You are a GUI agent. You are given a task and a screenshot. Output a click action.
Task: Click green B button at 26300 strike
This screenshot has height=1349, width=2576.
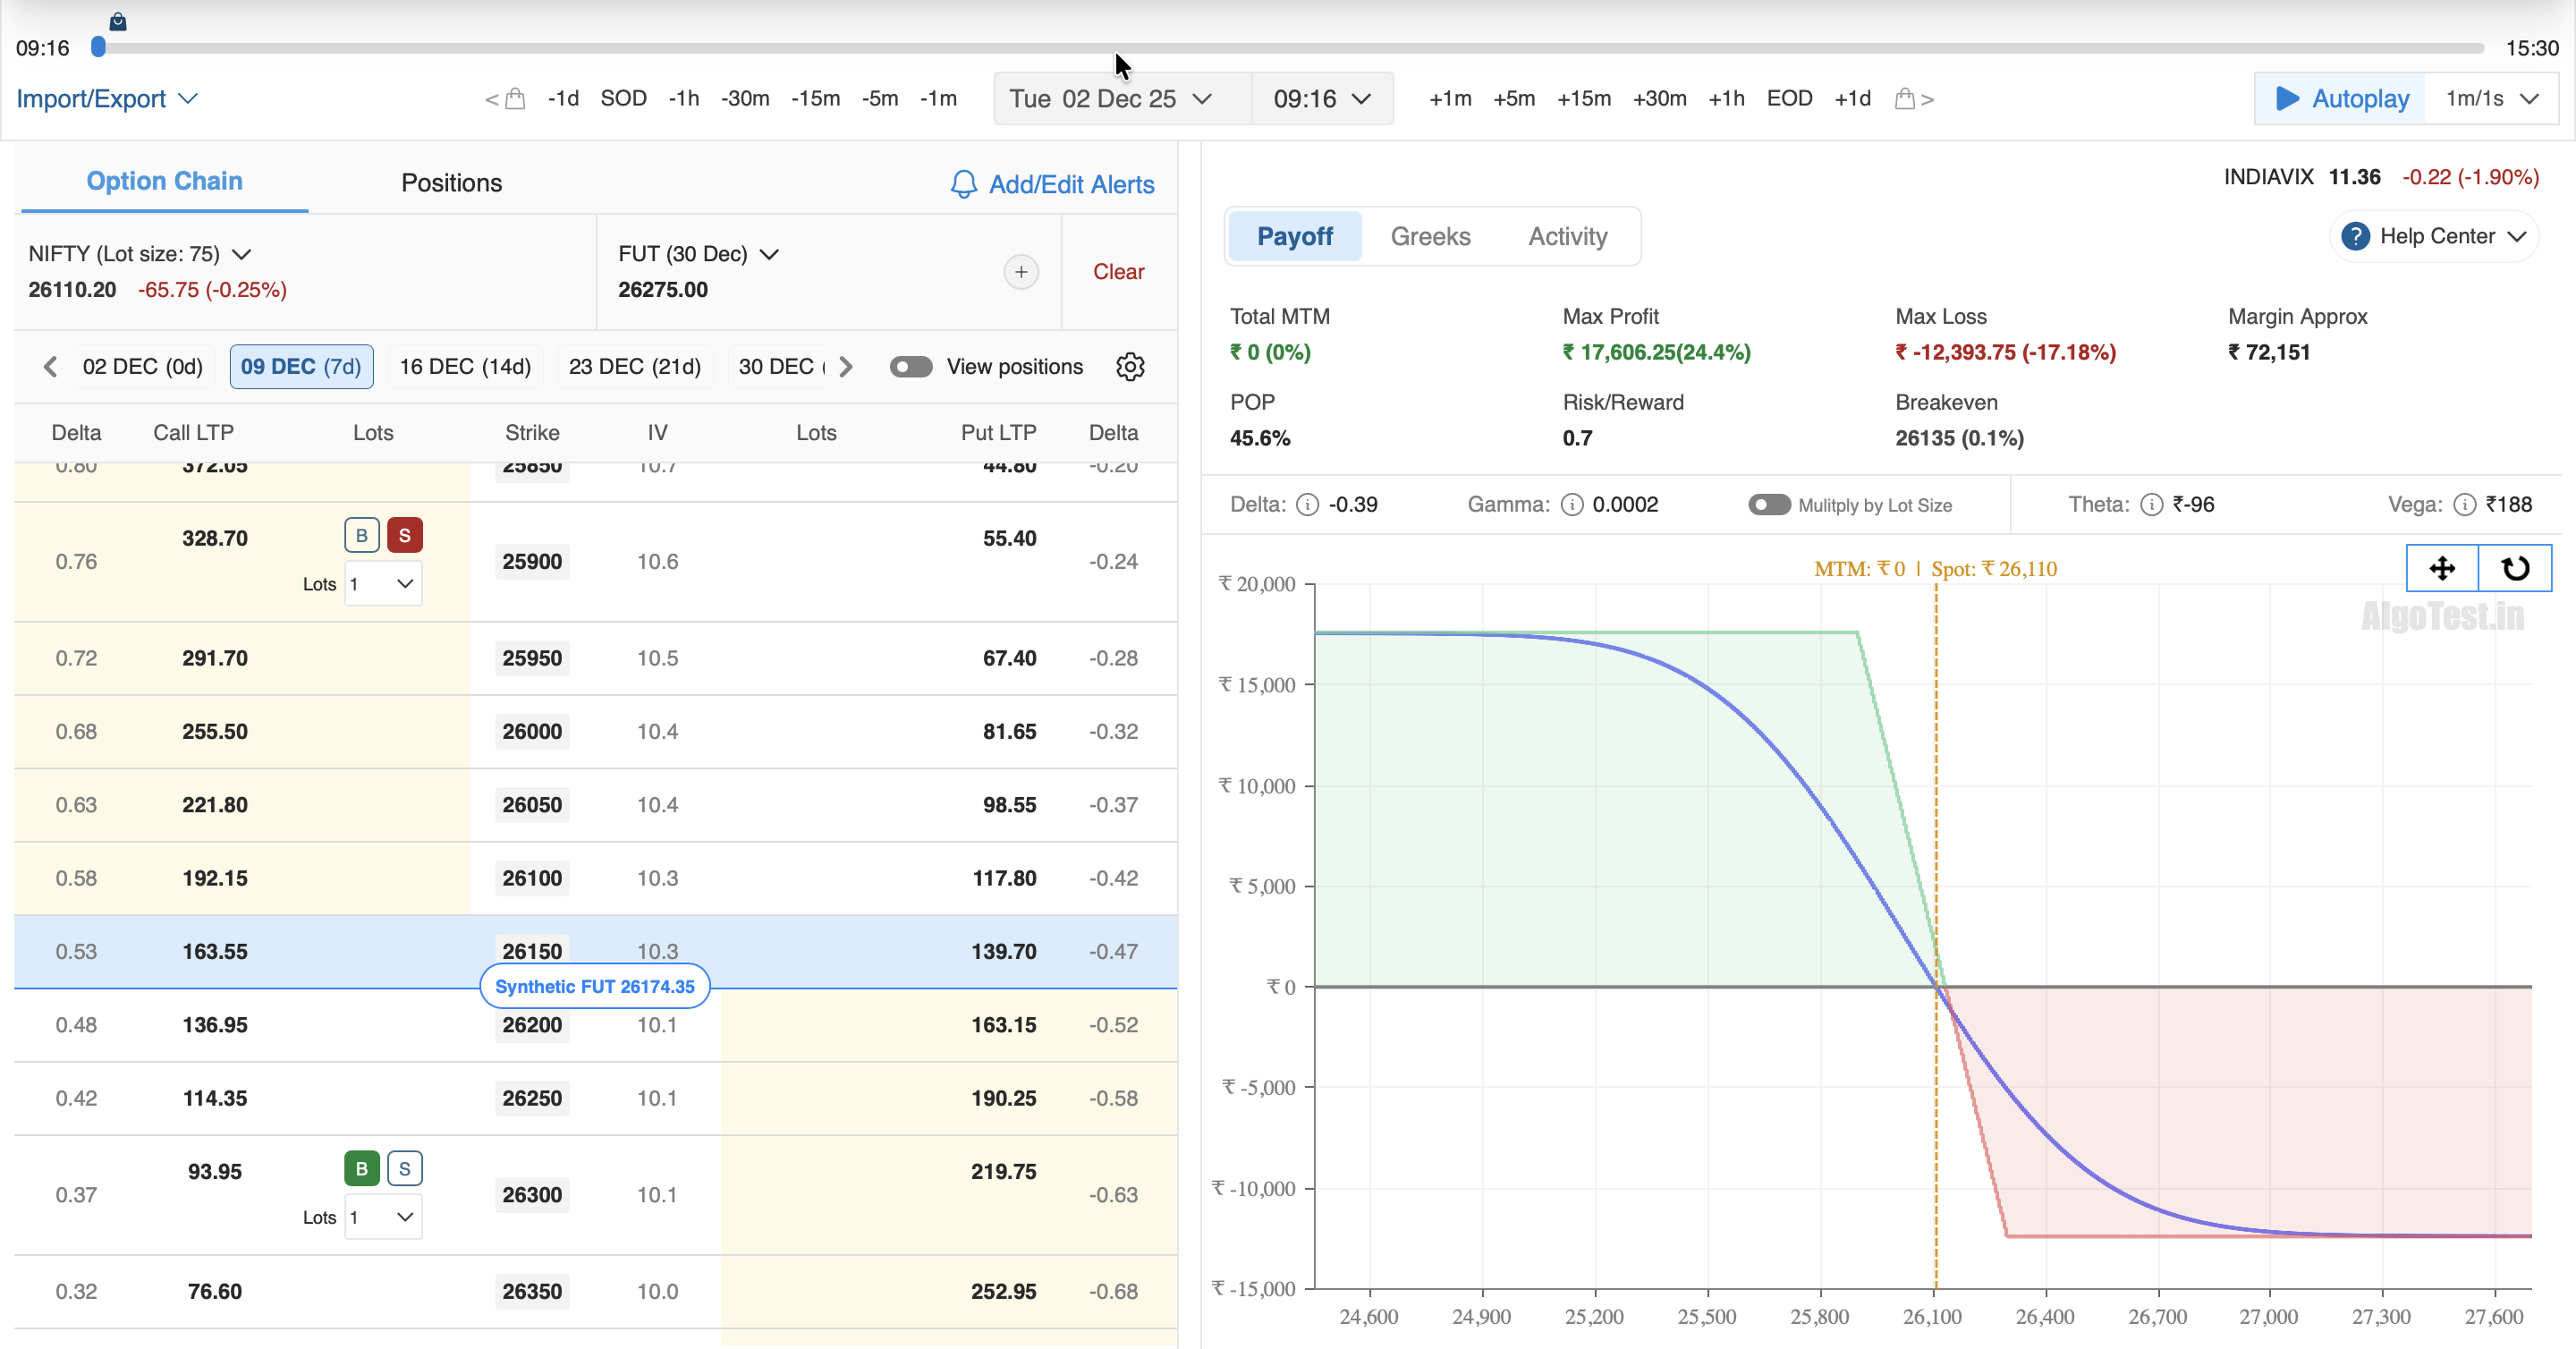click(361, 1168)
